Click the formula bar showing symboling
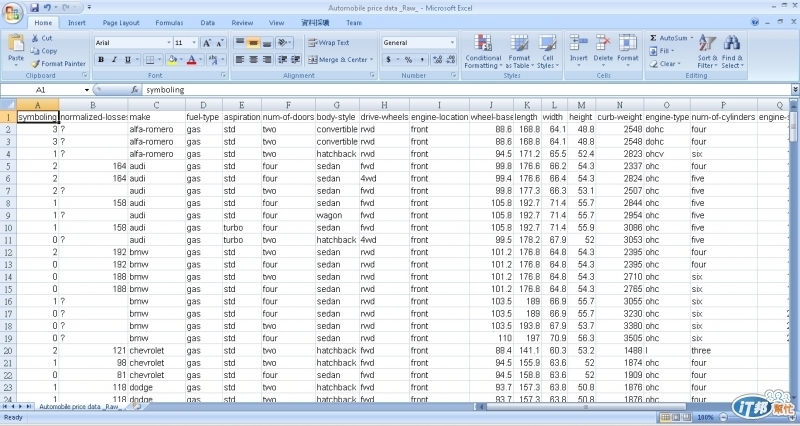This screenshot has height=426, width=800. pyautogui.click(x=466, y=90)
